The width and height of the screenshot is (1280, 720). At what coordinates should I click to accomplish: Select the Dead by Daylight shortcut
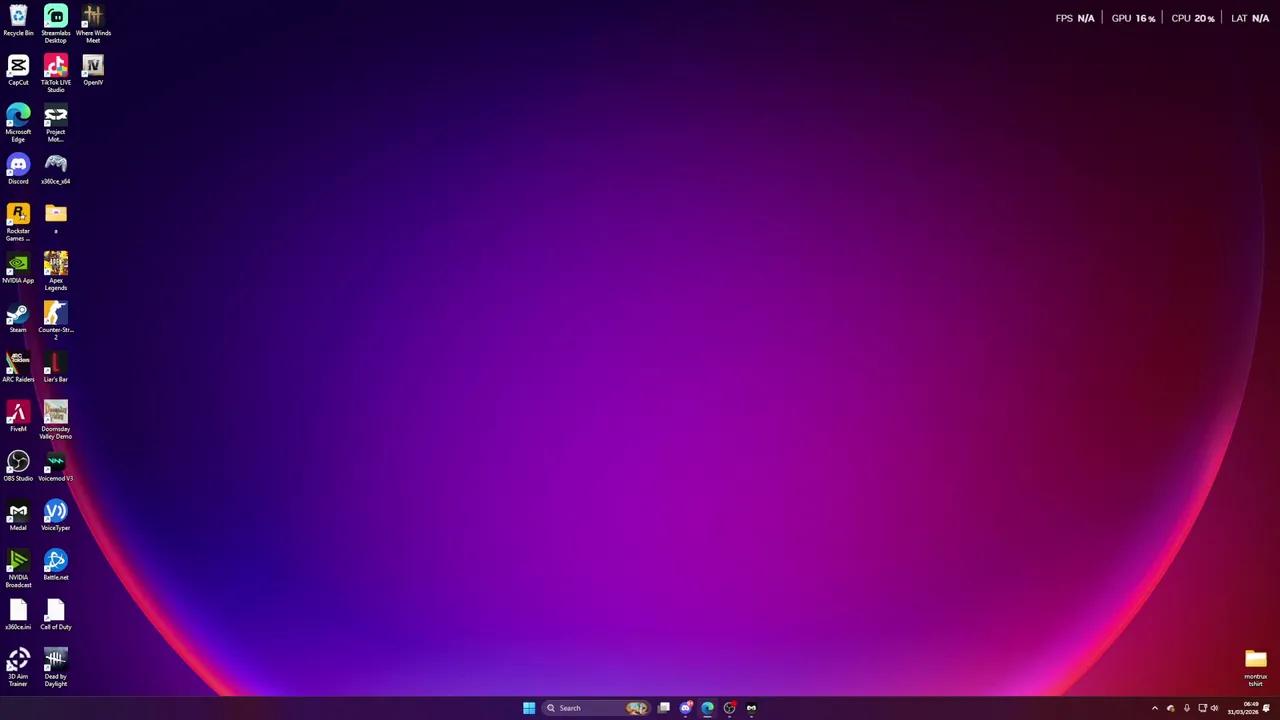coord(56,668)
